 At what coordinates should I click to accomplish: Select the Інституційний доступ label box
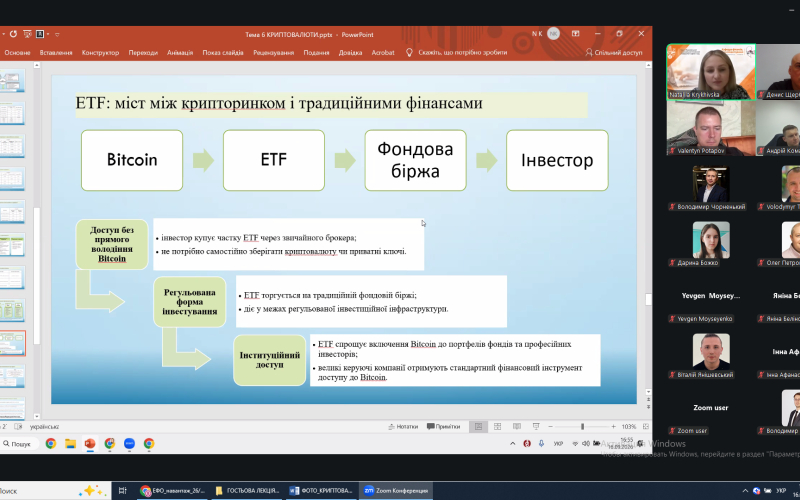point(269,360)
